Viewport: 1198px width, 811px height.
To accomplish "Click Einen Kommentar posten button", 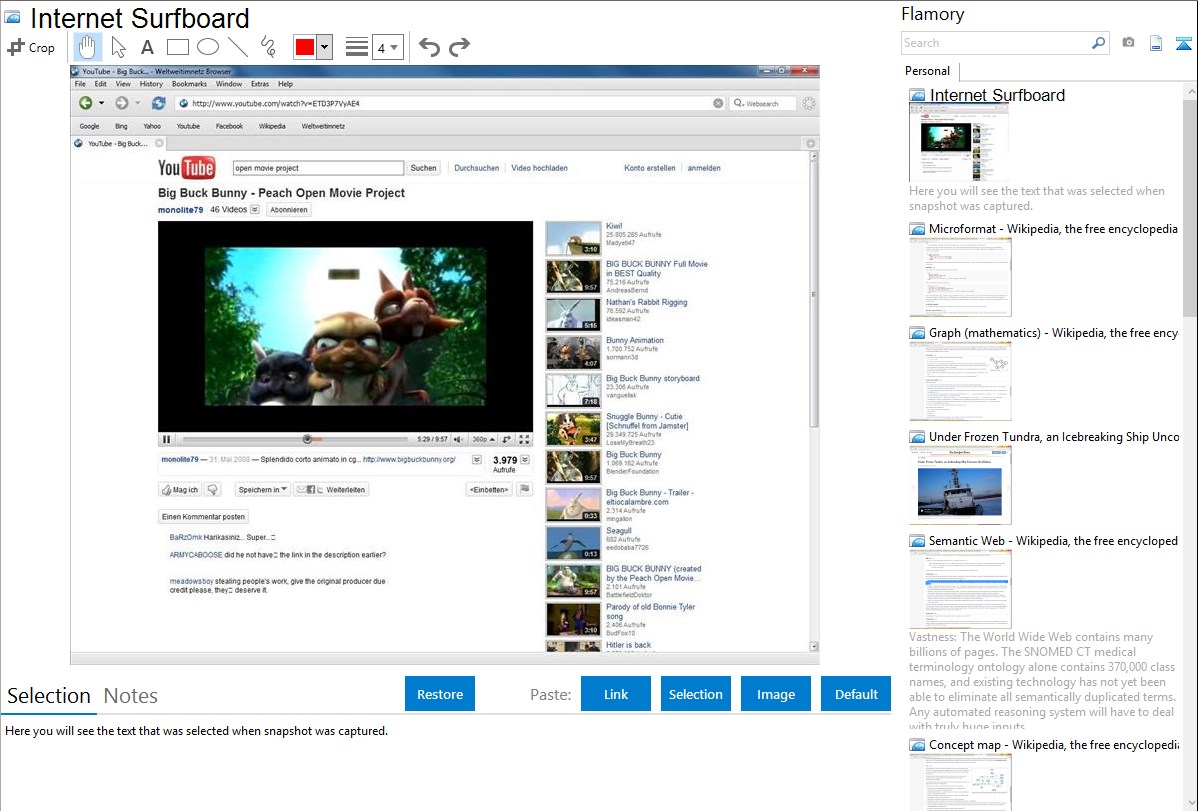I will click(x=203, y=517).
